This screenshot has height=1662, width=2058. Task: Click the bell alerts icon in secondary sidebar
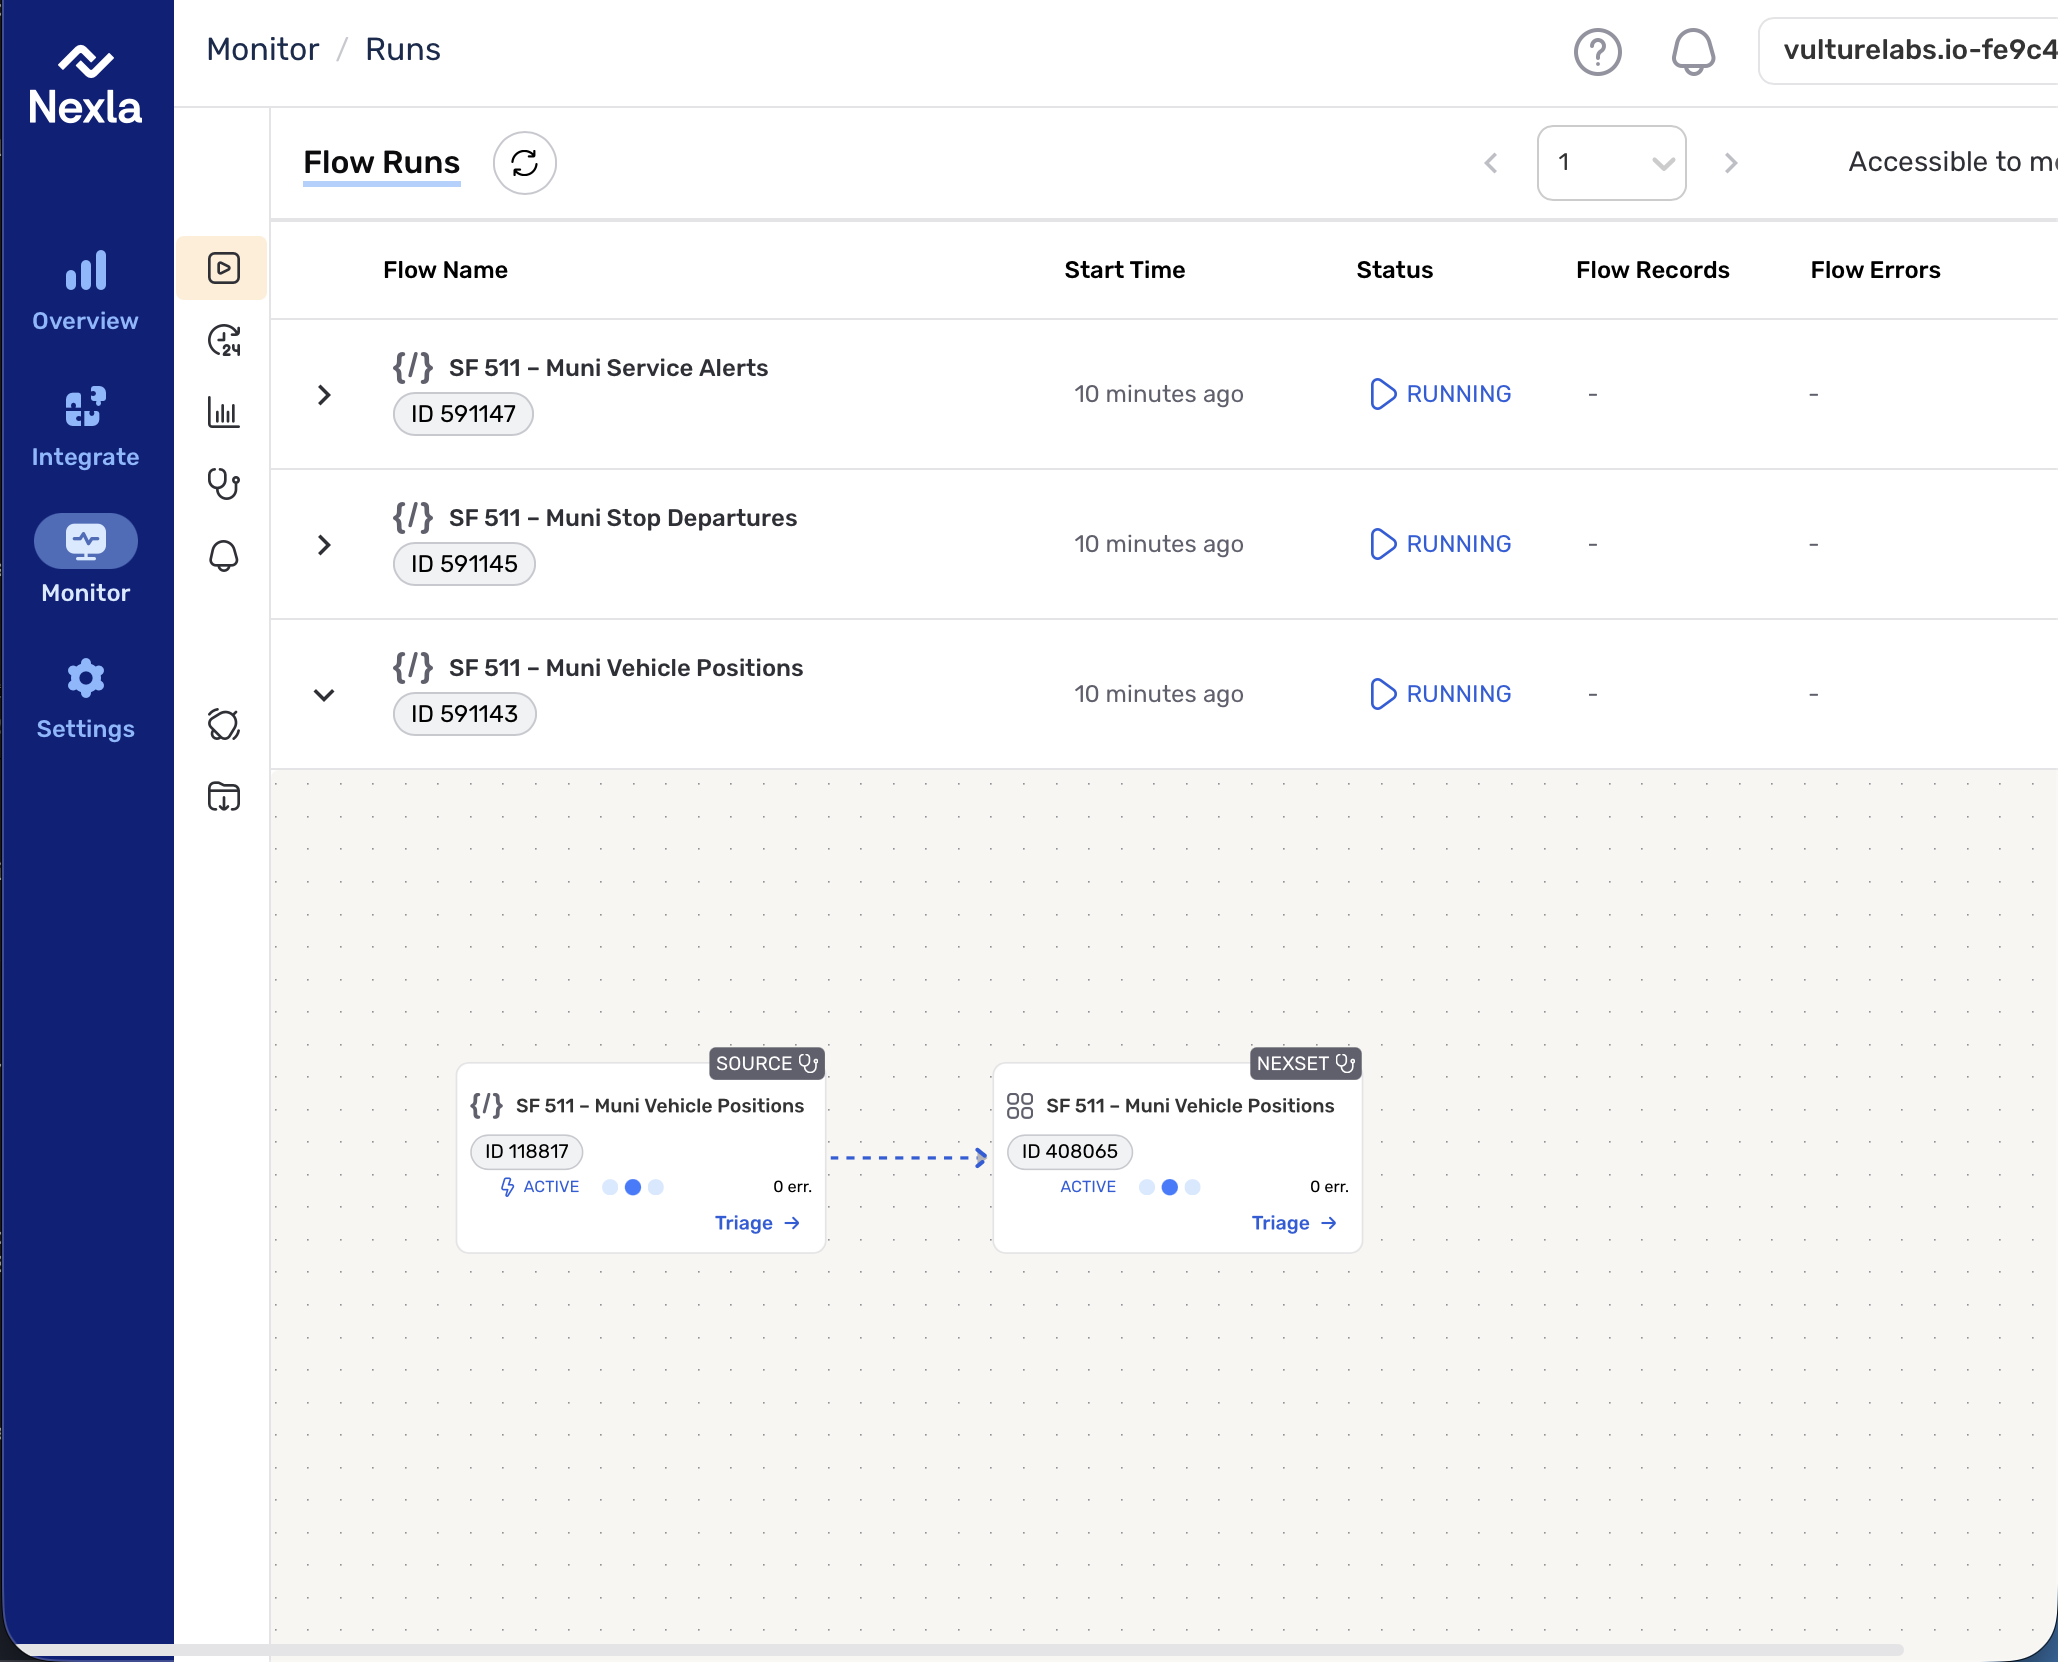[224, 556]
